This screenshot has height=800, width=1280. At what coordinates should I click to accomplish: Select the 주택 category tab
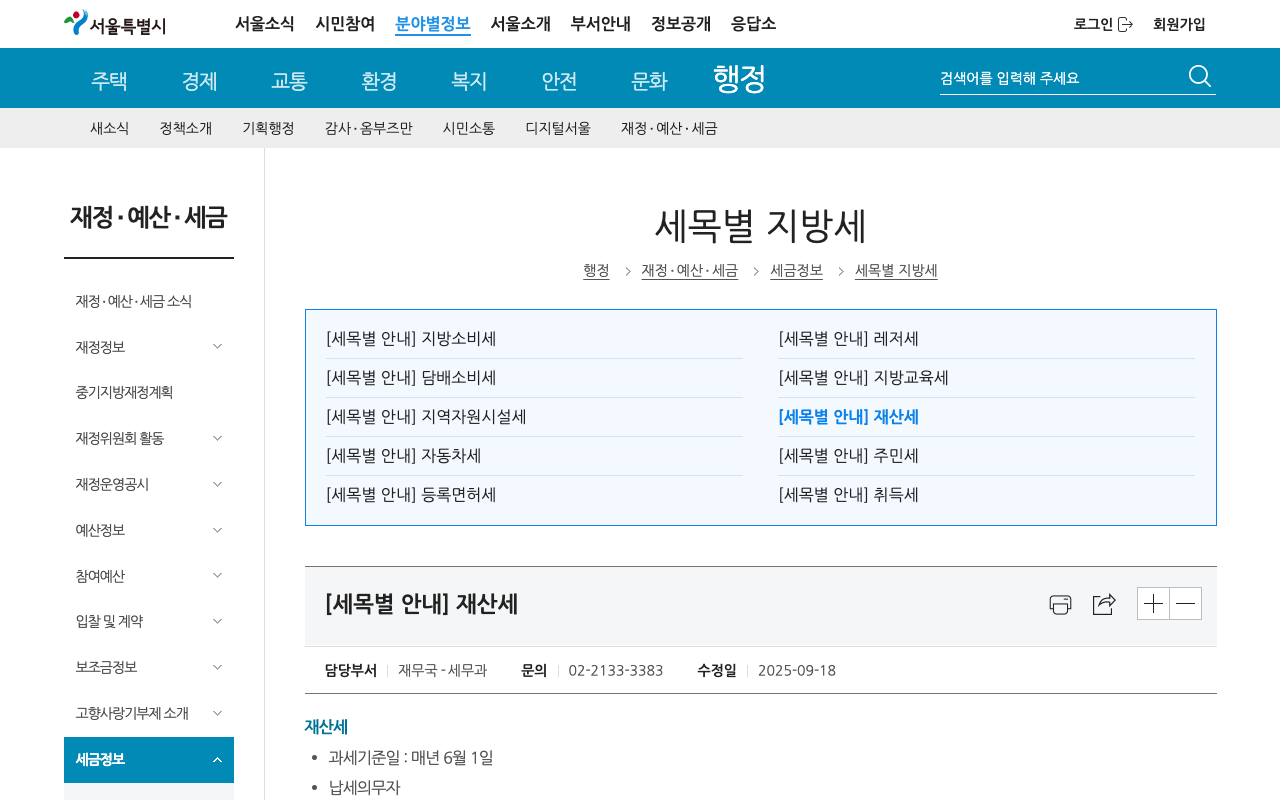tap(109, 81)
